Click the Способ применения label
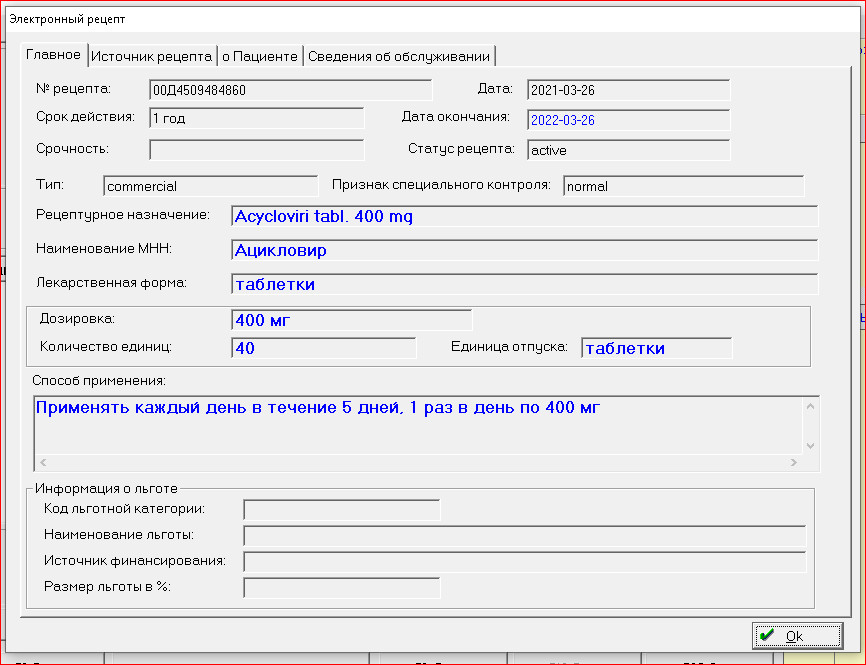 point(99,381)
